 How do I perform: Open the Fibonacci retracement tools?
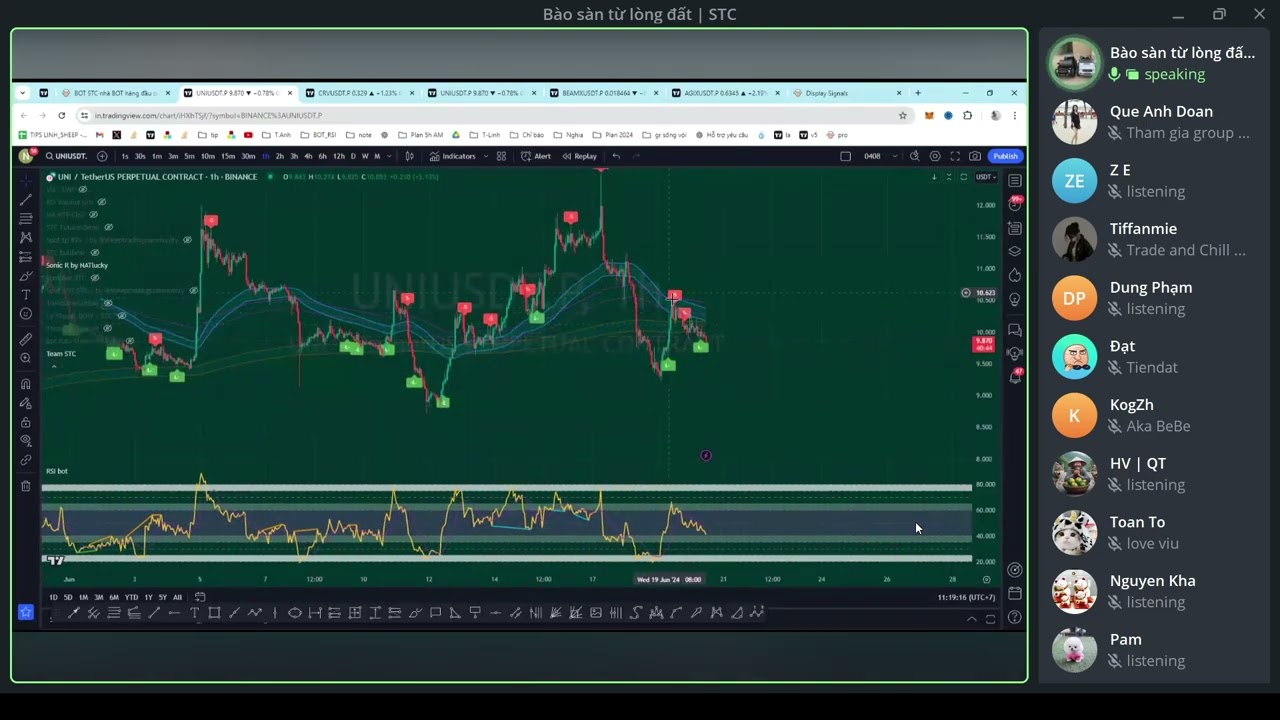pos(26,218)
